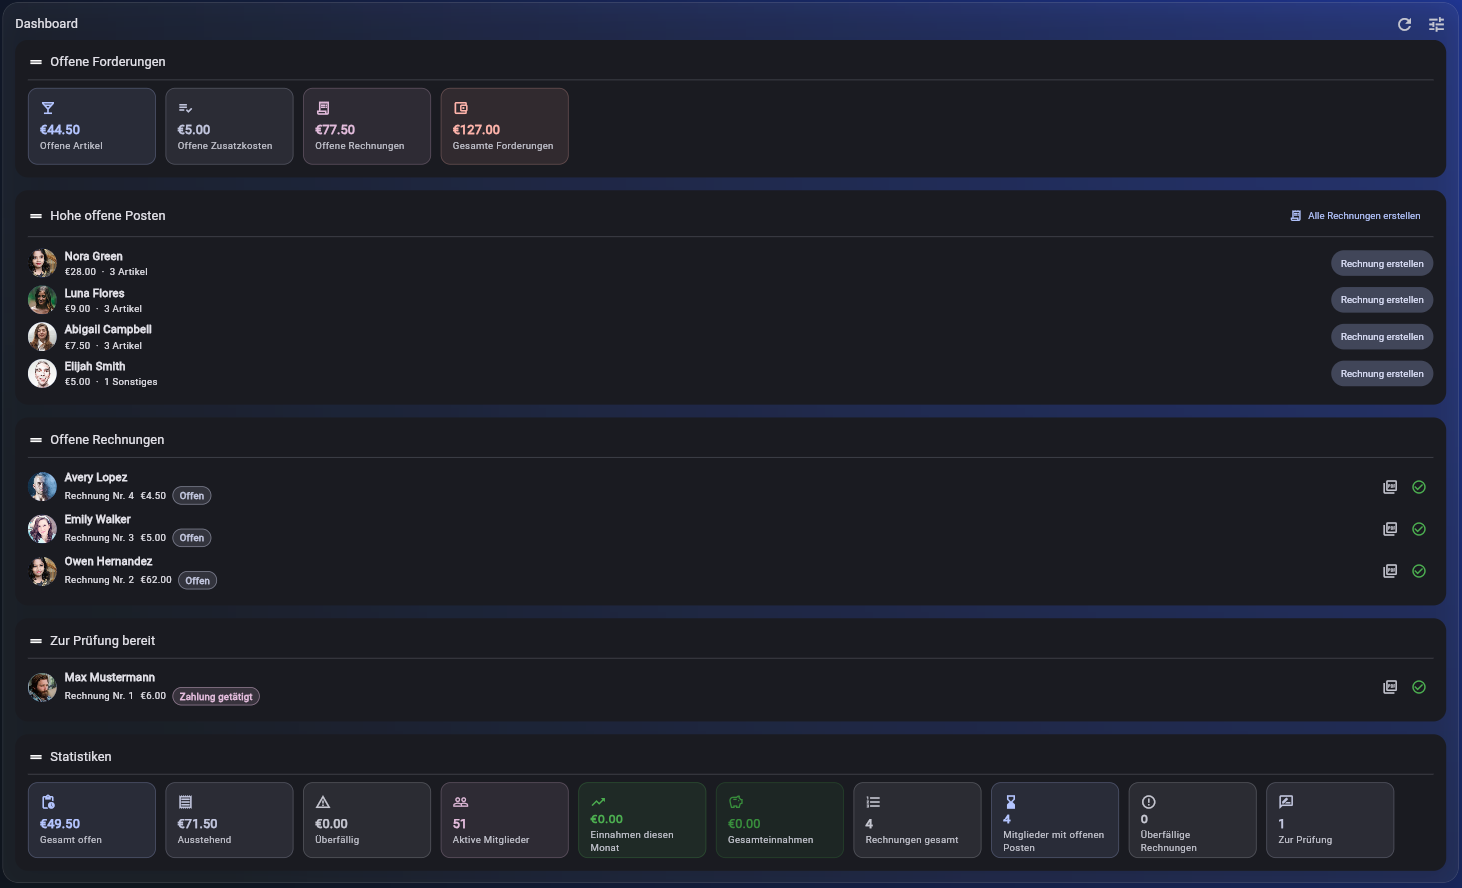The height and width of the screenshot is (888, 1462).
Task: Open the Aktive Mitglieder statistic card
Action: click(x=505, y=820)
